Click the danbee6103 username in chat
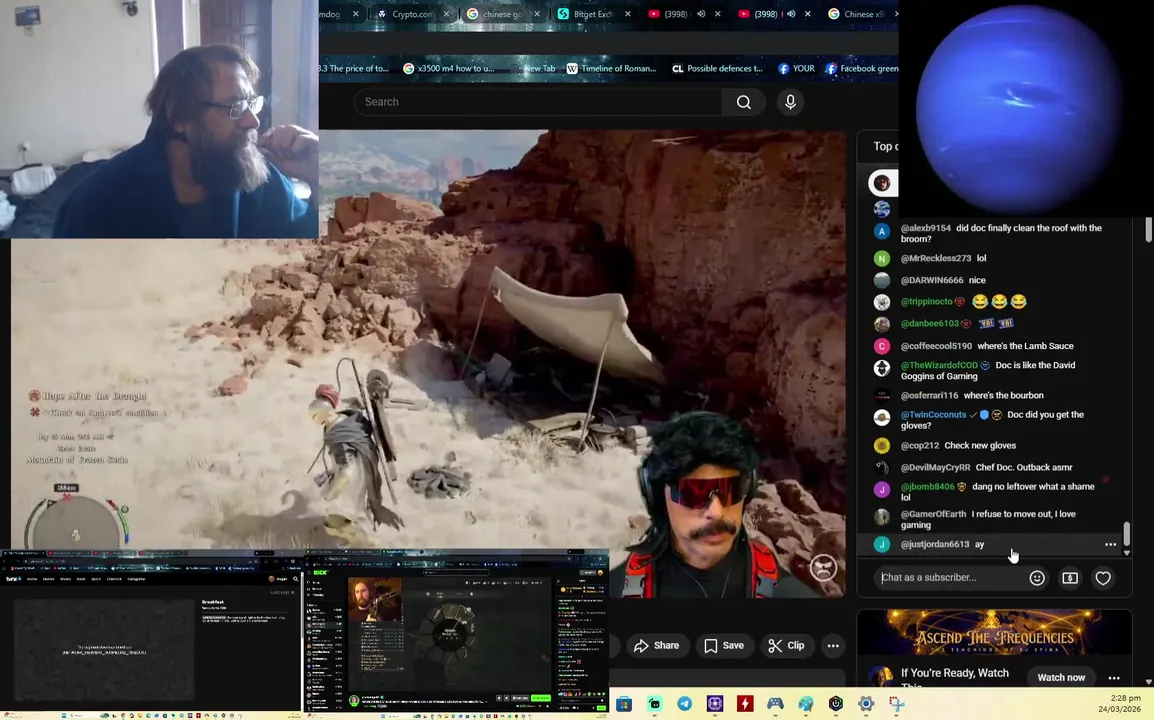This screenshot has width=1154, height=720. click(x=930, y=323)
